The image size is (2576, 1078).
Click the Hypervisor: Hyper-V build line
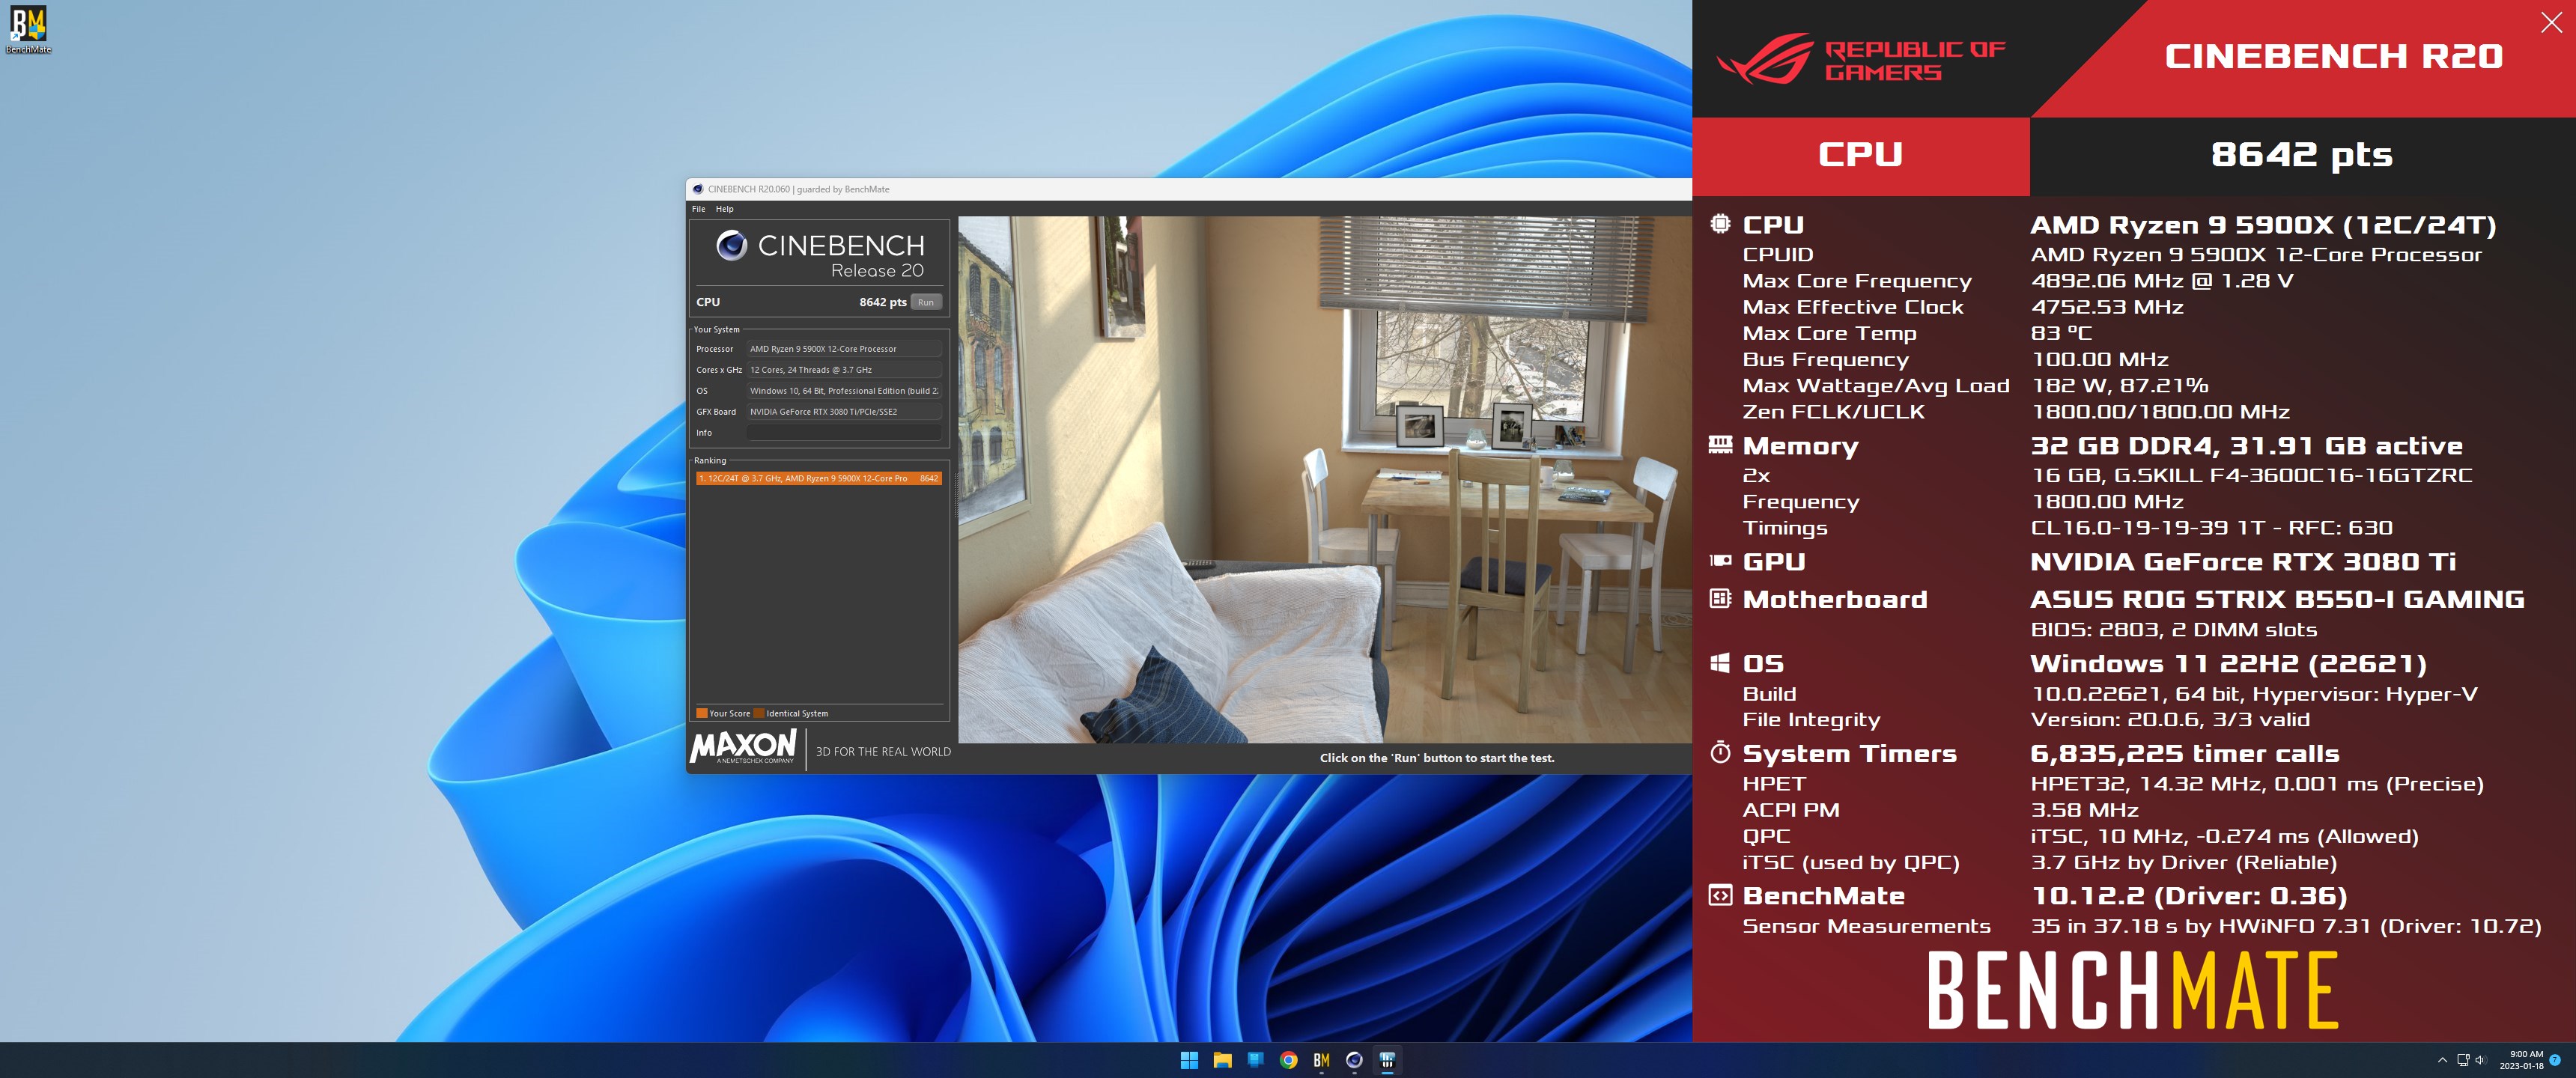2254,694
